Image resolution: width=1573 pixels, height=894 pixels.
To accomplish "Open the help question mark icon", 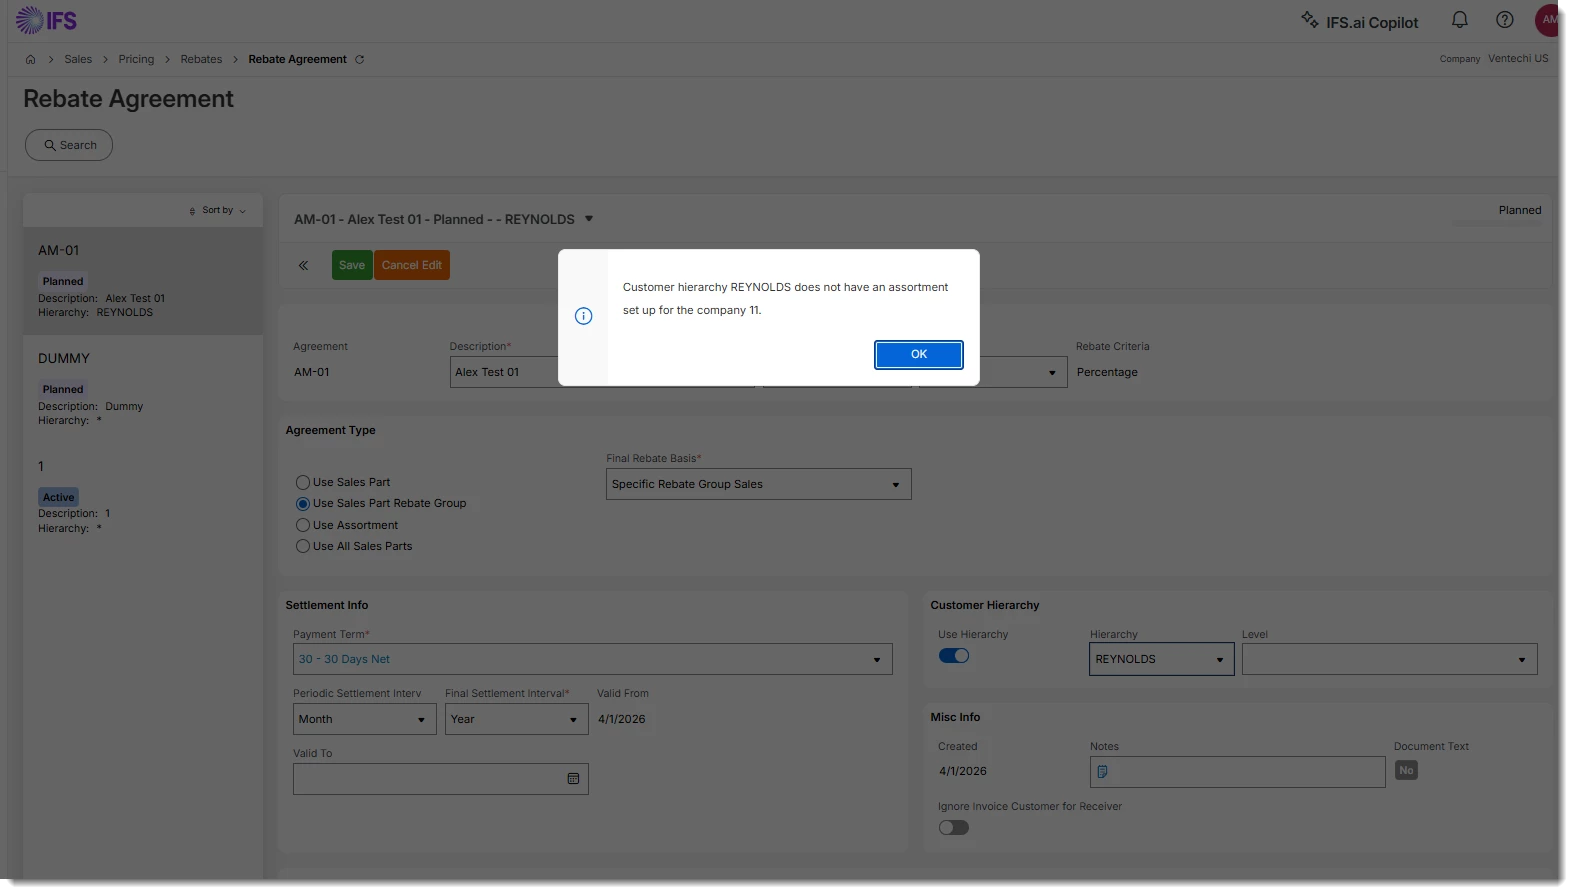I will tap(1504, 20).
